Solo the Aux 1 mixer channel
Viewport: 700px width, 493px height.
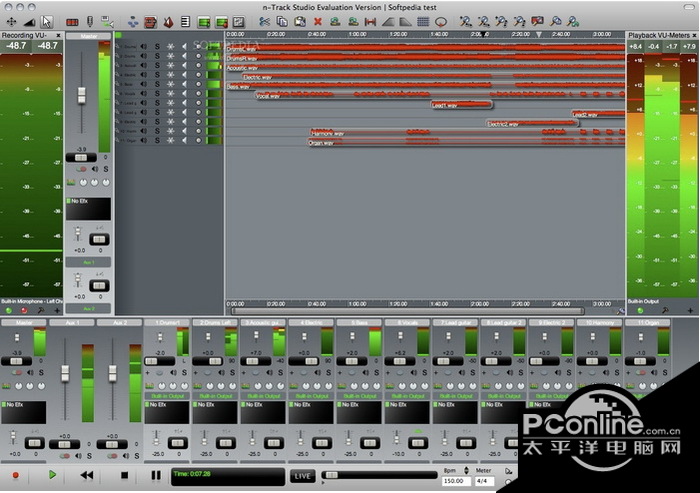89,456
